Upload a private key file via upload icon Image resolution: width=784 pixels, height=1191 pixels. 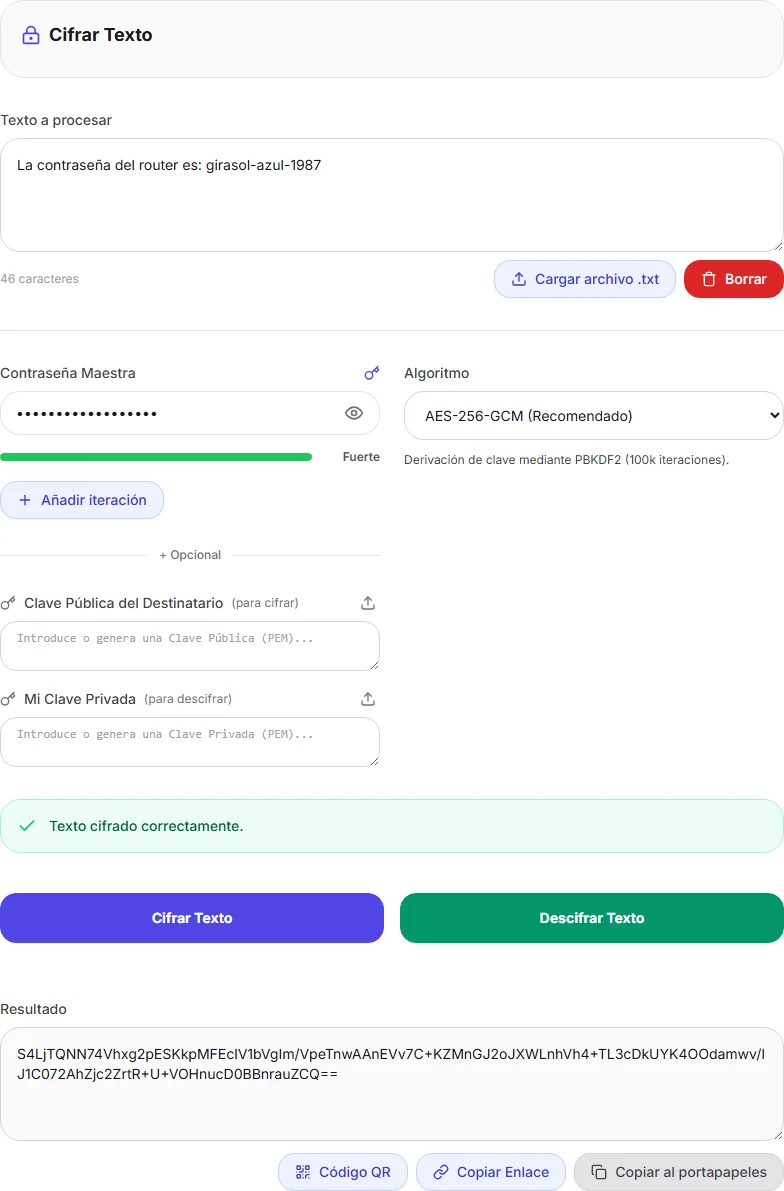(368, 699)
